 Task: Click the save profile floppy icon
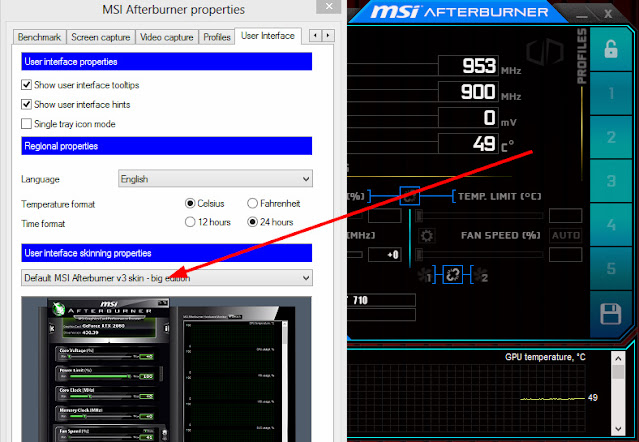(x=610, y=314)
